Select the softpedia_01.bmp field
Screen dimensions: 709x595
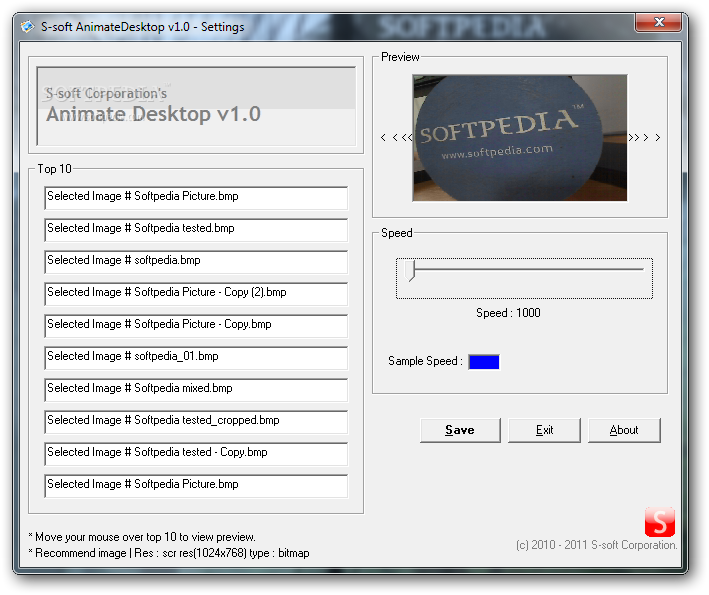tap(196, 358)
